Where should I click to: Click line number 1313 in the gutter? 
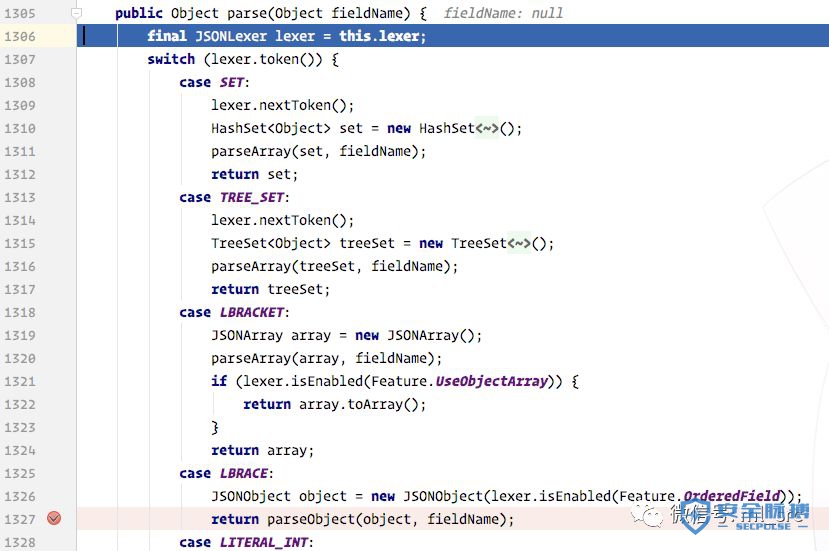(x=20, y=198)
